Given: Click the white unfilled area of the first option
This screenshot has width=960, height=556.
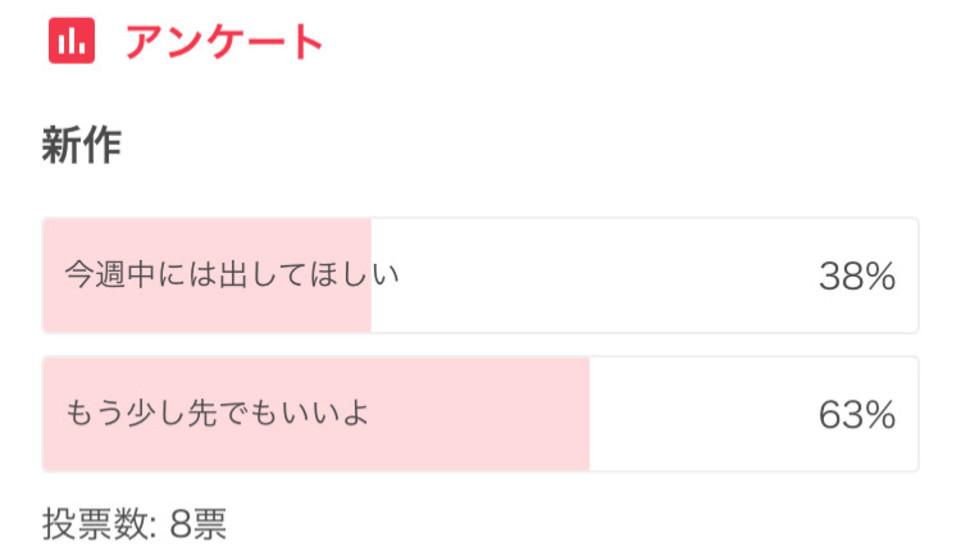Looking at the screenshot, I should point(644,275).
